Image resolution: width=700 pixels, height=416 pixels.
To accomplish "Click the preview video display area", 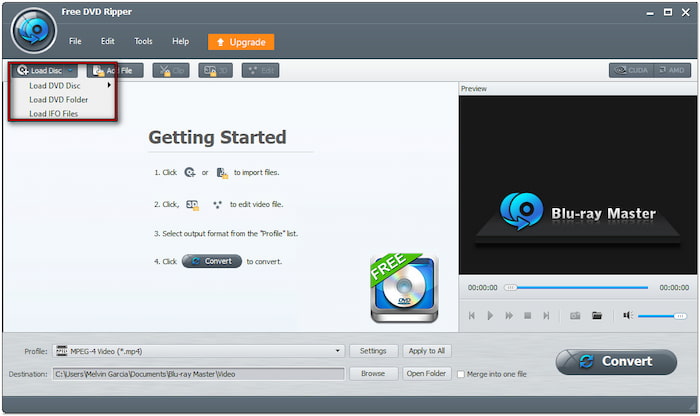I will click(578, 185).
